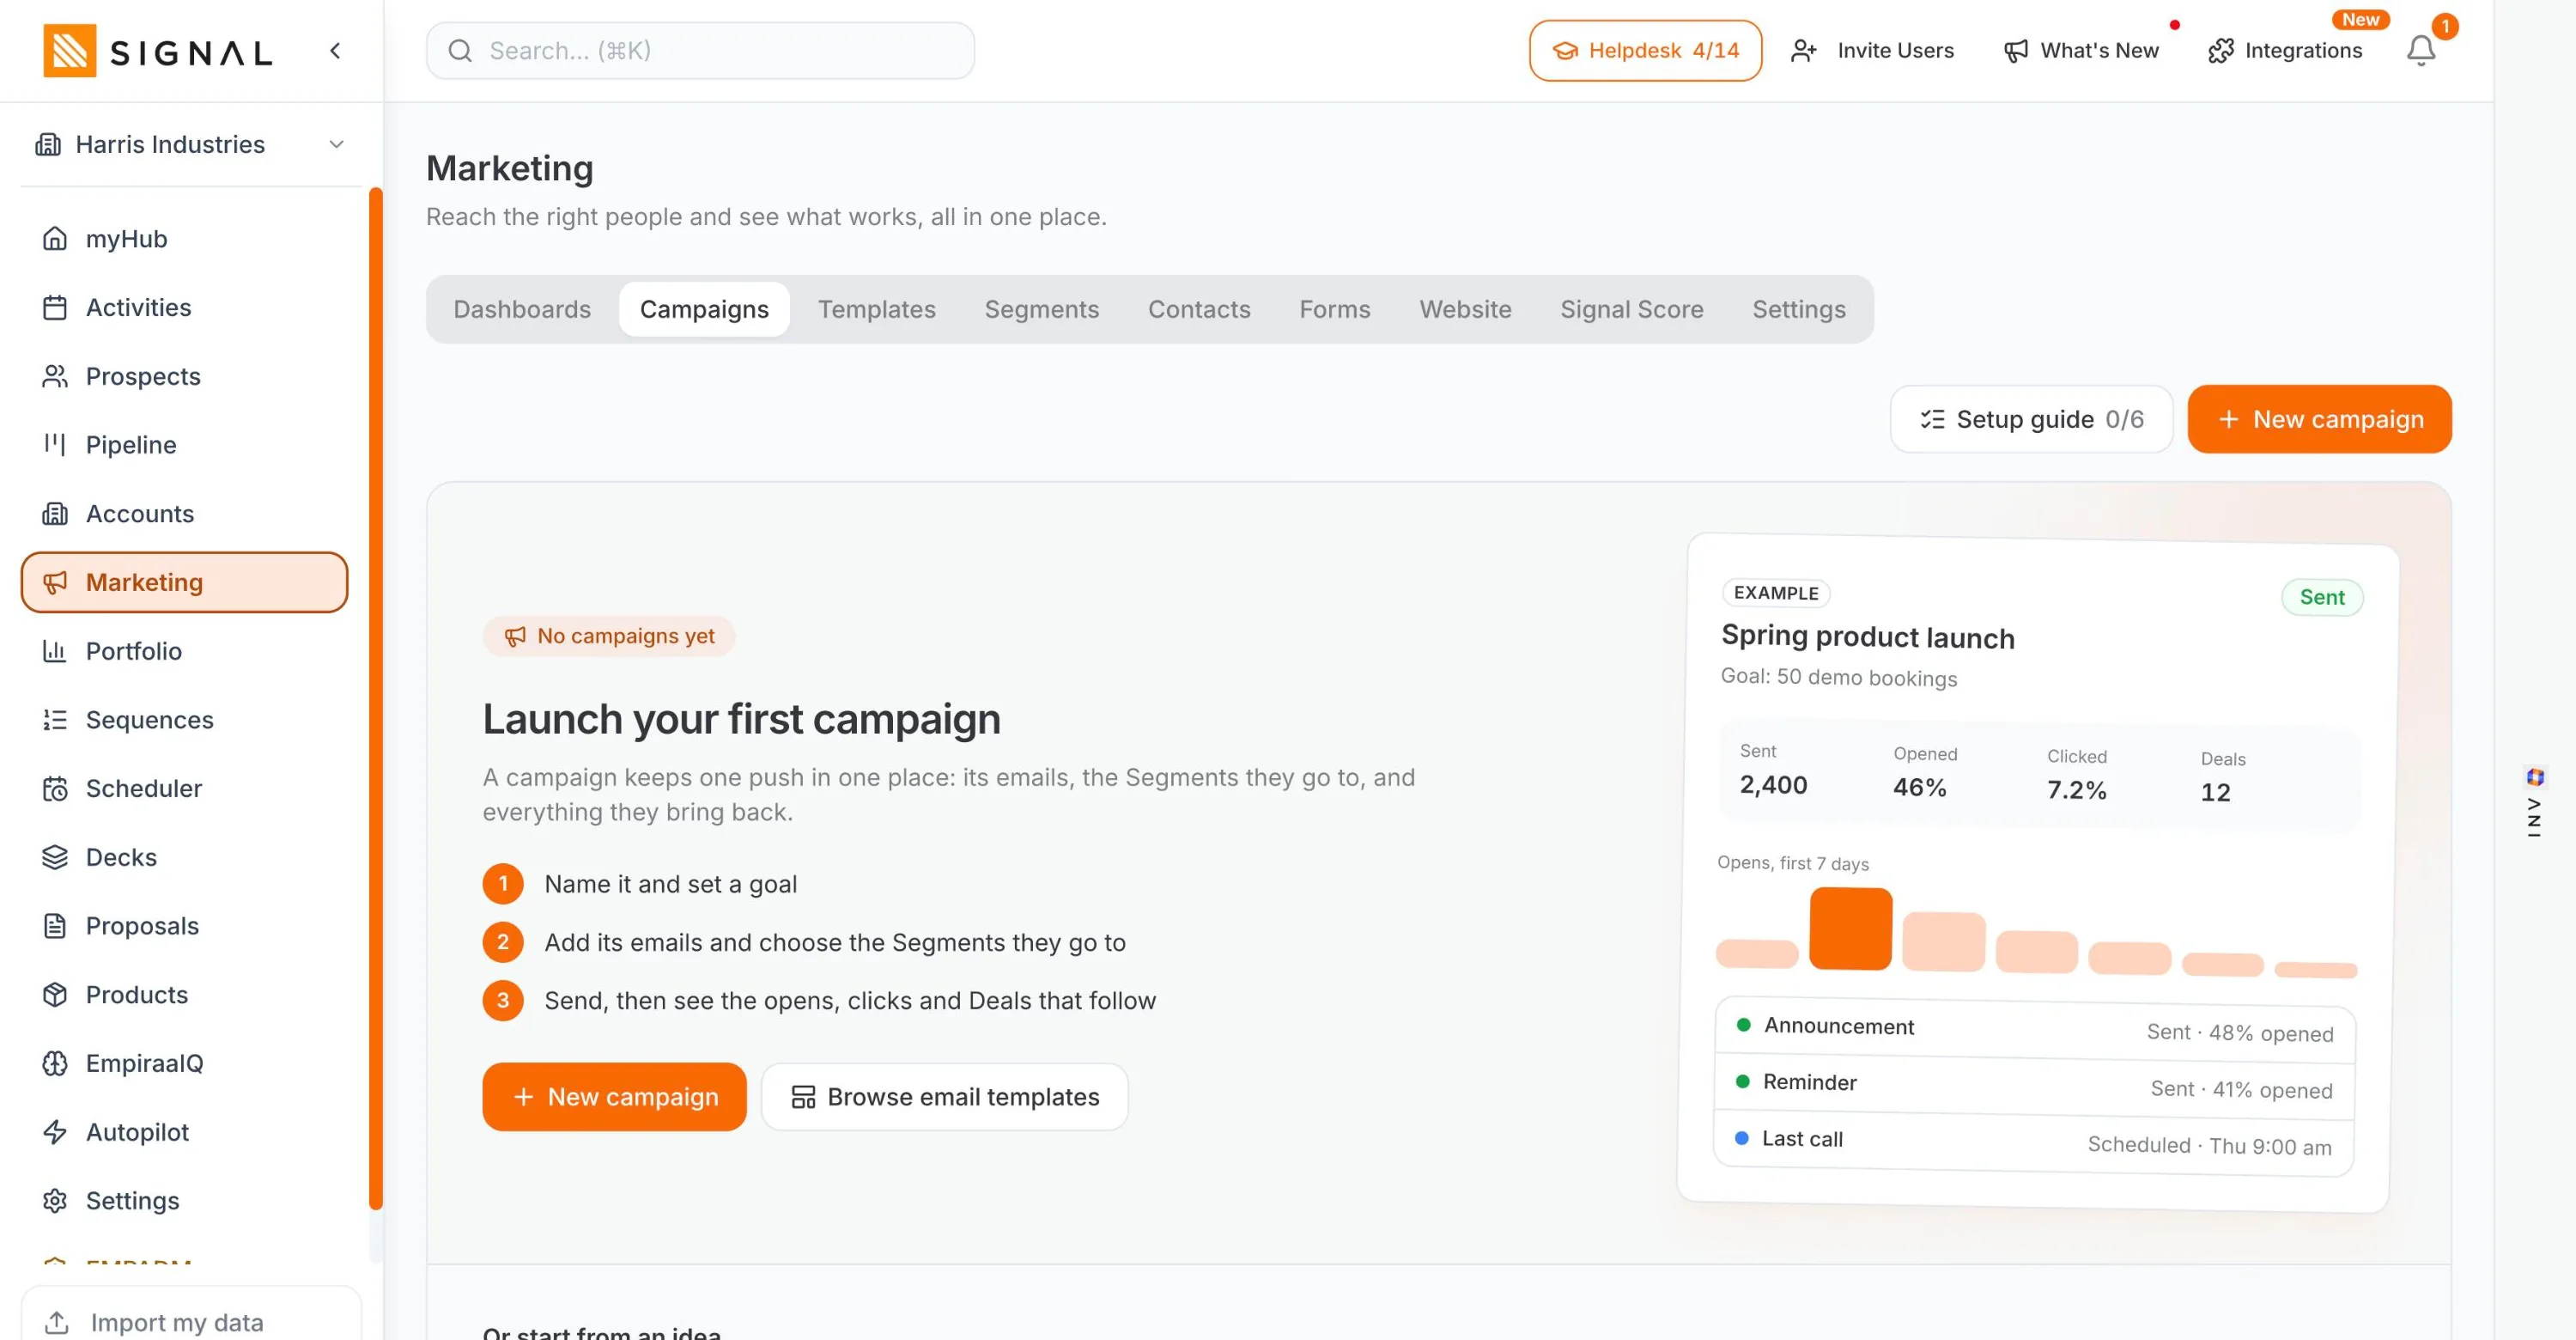Open Integrations puzzle item
The height and width of the screenshot is (1340, 2576).
[x=2285, y=51]
